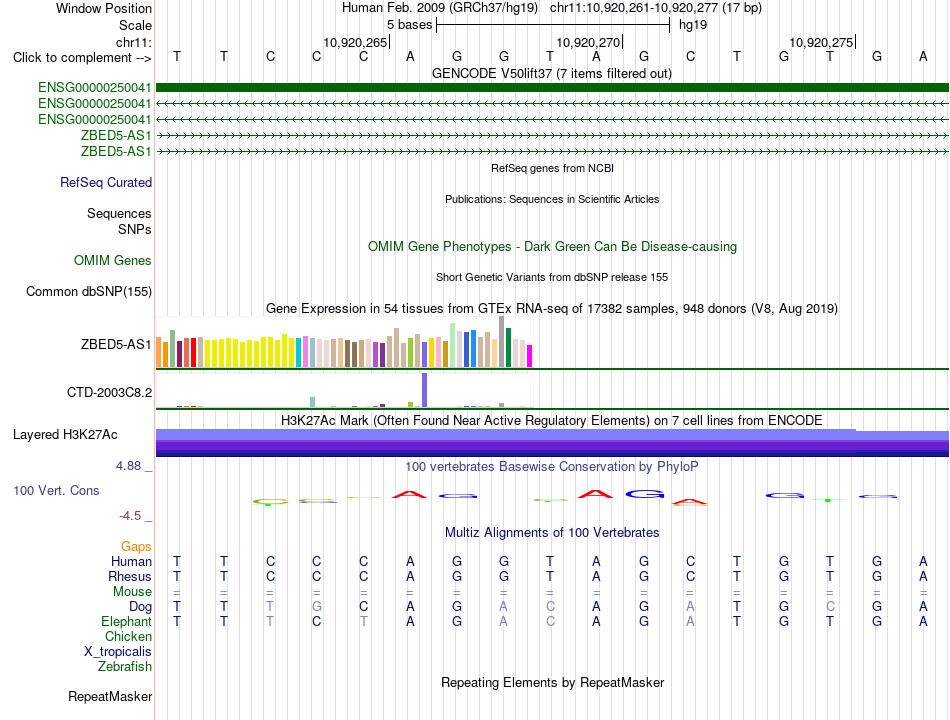Click the 10,920,275 position marker
This screenshot has height=720, width=950.
point(822,42)
